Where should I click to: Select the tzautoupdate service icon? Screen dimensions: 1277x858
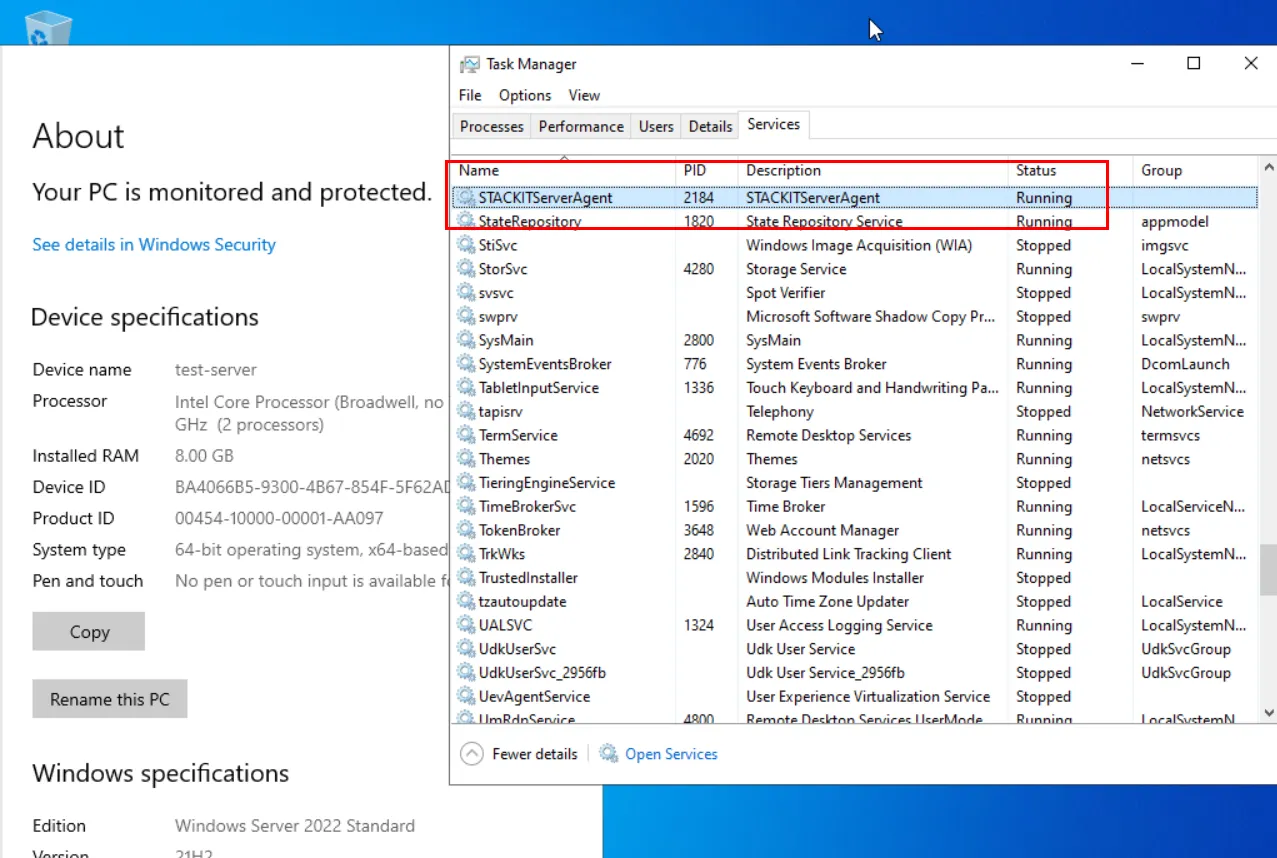coord(466,601)
